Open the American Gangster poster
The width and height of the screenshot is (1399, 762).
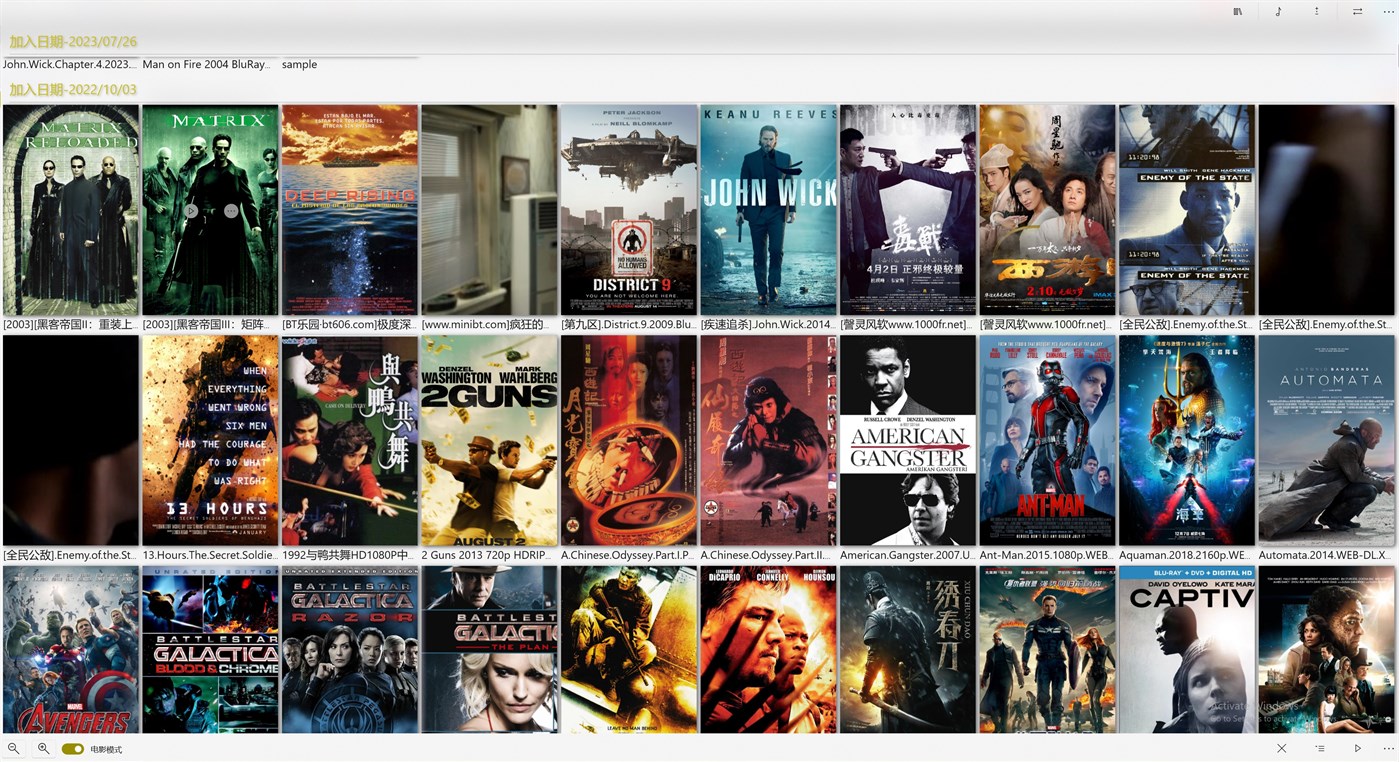[x=908, y=440]
